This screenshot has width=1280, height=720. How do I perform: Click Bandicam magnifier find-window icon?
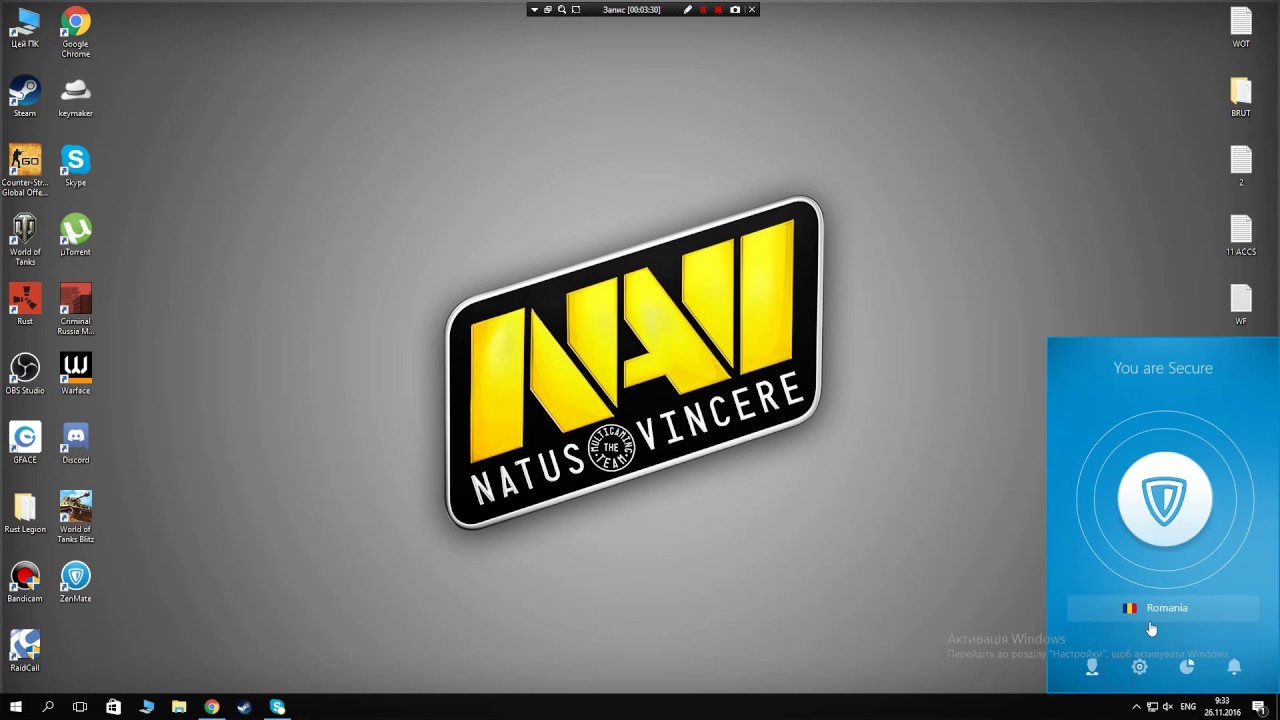click(x=561, y=10)
